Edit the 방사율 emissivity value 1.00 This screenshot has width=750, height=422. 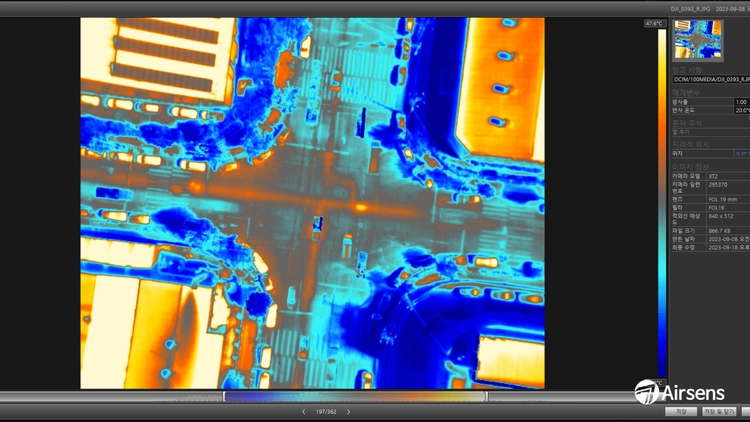(x=742, y=102)
